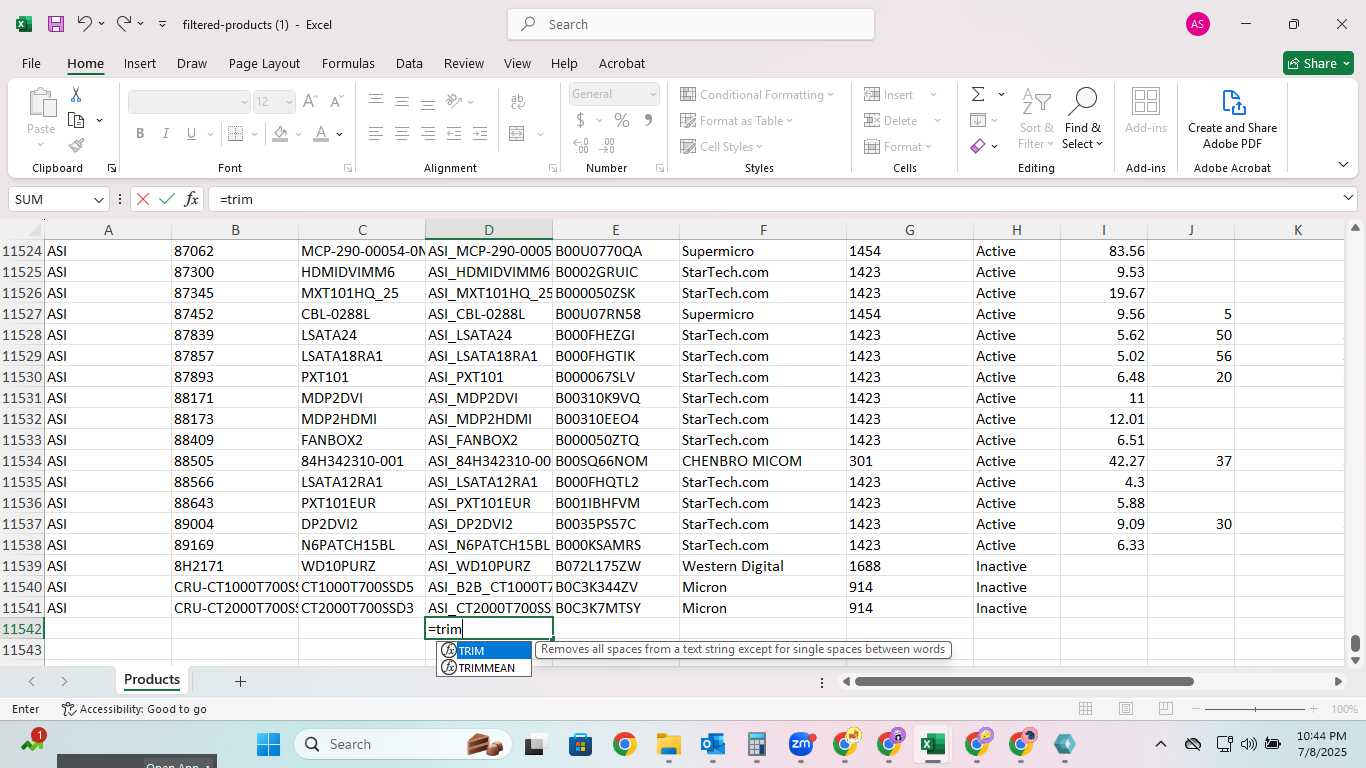Click the Center alignment icon

[x=402, y=133]
